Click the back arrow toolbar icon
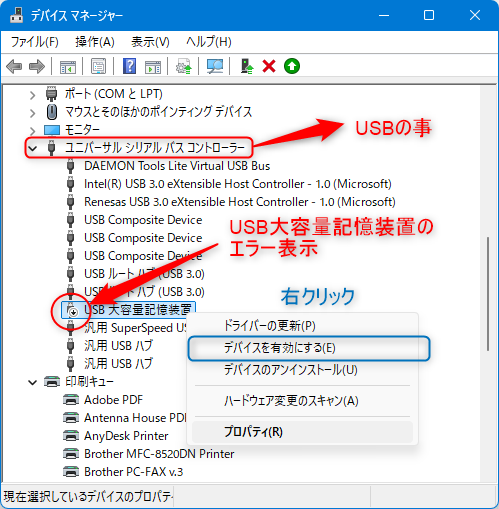 [14, 66]
